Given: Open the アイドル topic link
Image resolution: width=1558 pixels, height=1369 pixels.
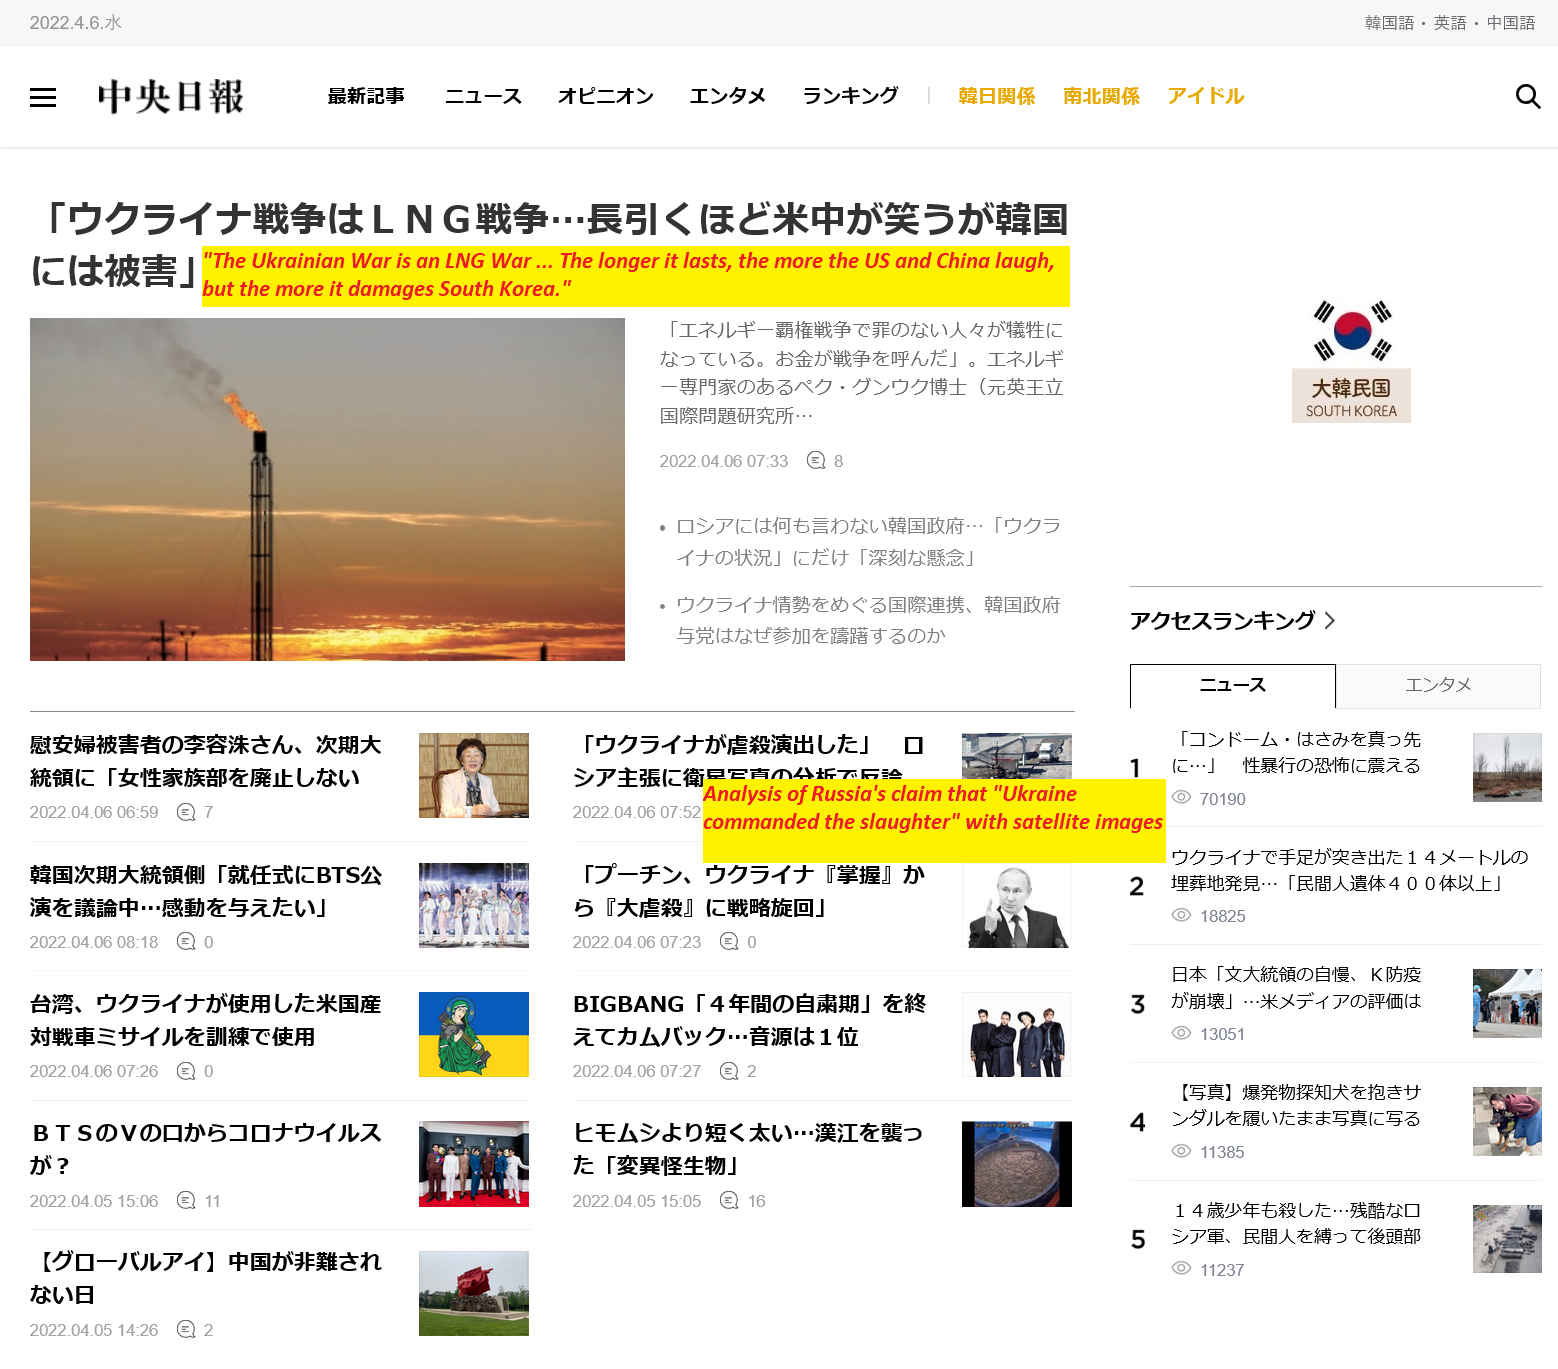Looking at the screenshot, I should [1205, 96].
